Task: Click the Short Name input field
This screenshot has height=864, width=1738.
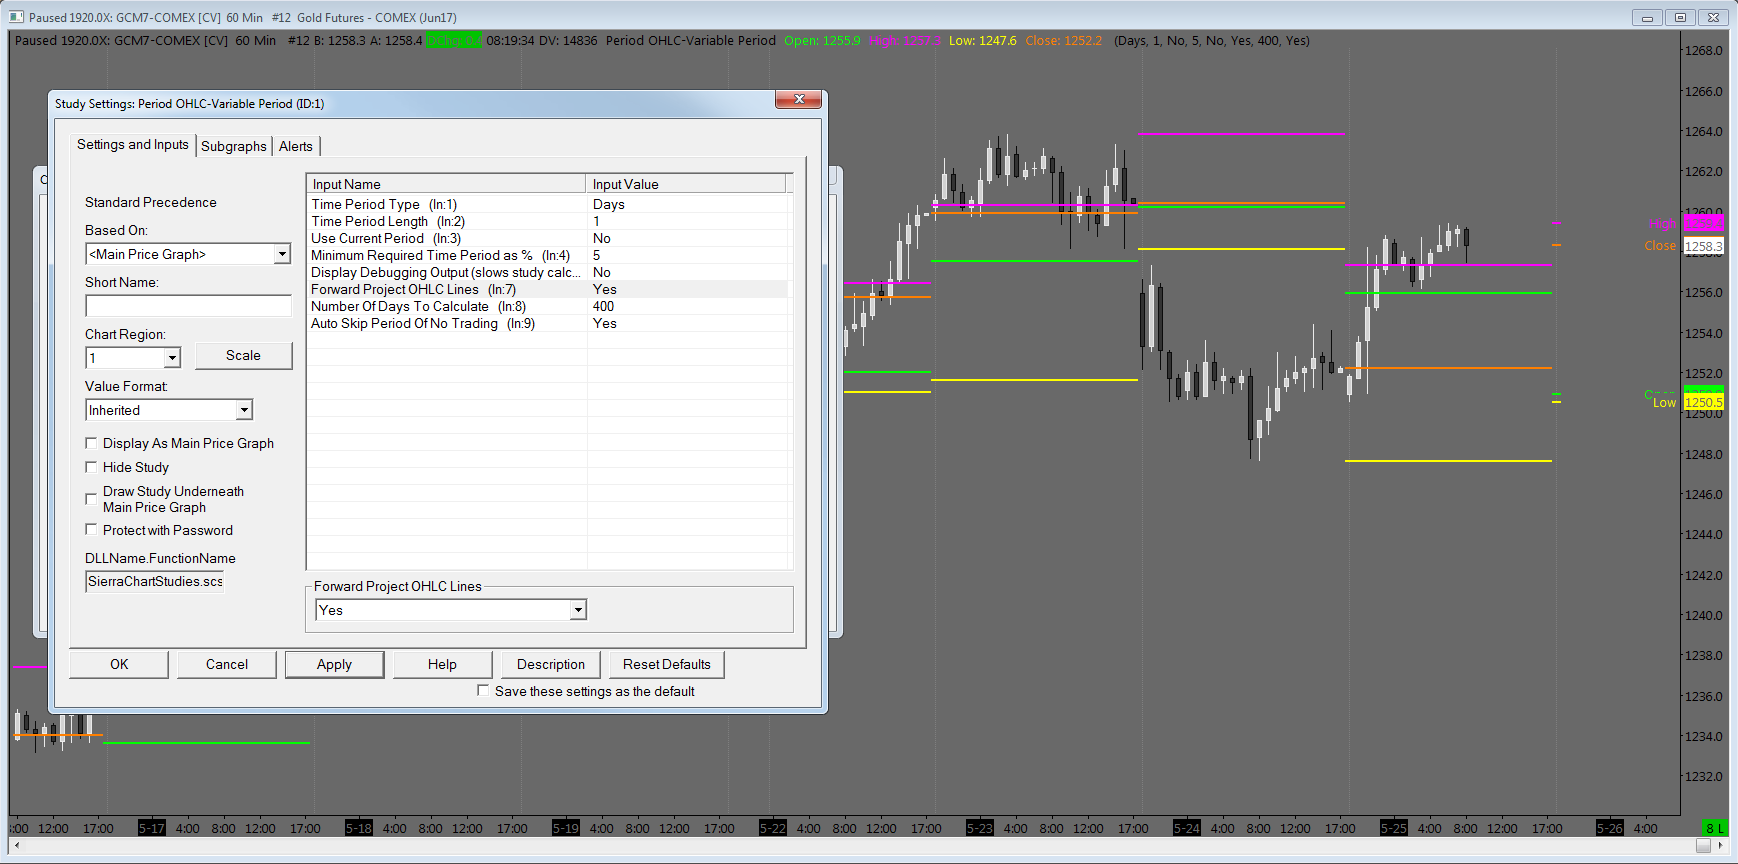Action: coord(188,306)
